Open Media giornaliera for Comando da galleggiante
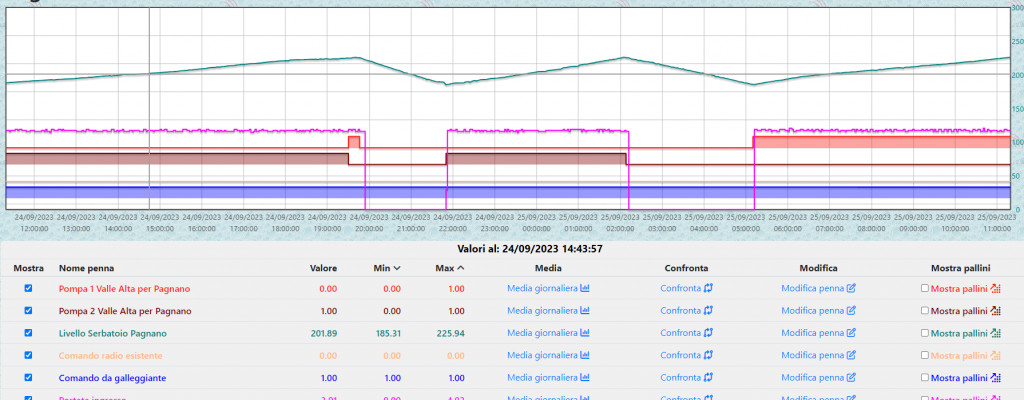This screenshot has height=400, width=1024. coord(548,378)
